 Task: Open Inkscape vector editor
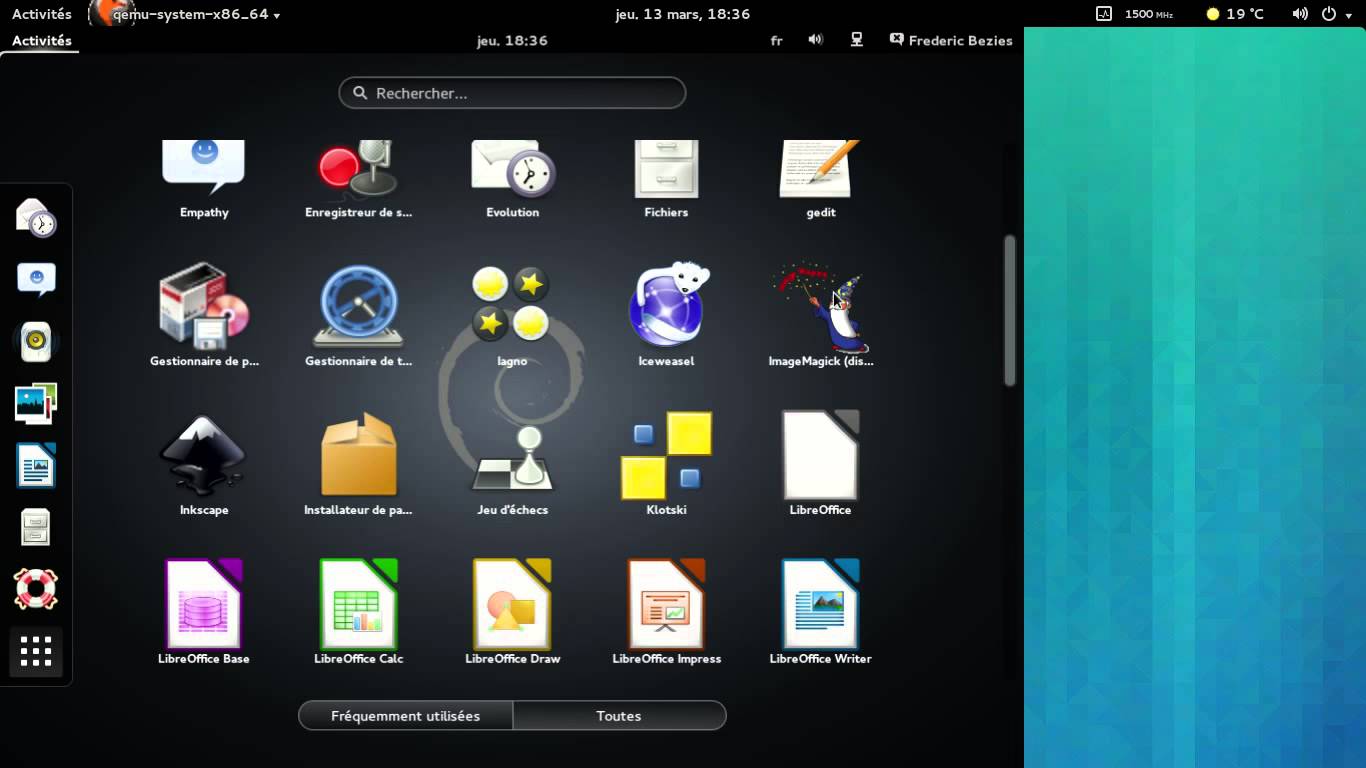point(203,453)
